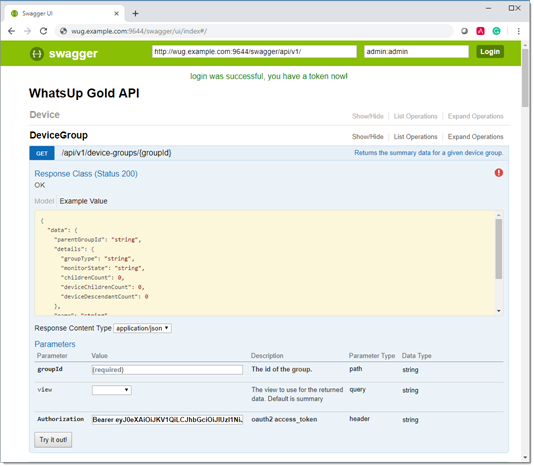
Task: Open the green Grammarly extension icon
Action: point(497,31)
